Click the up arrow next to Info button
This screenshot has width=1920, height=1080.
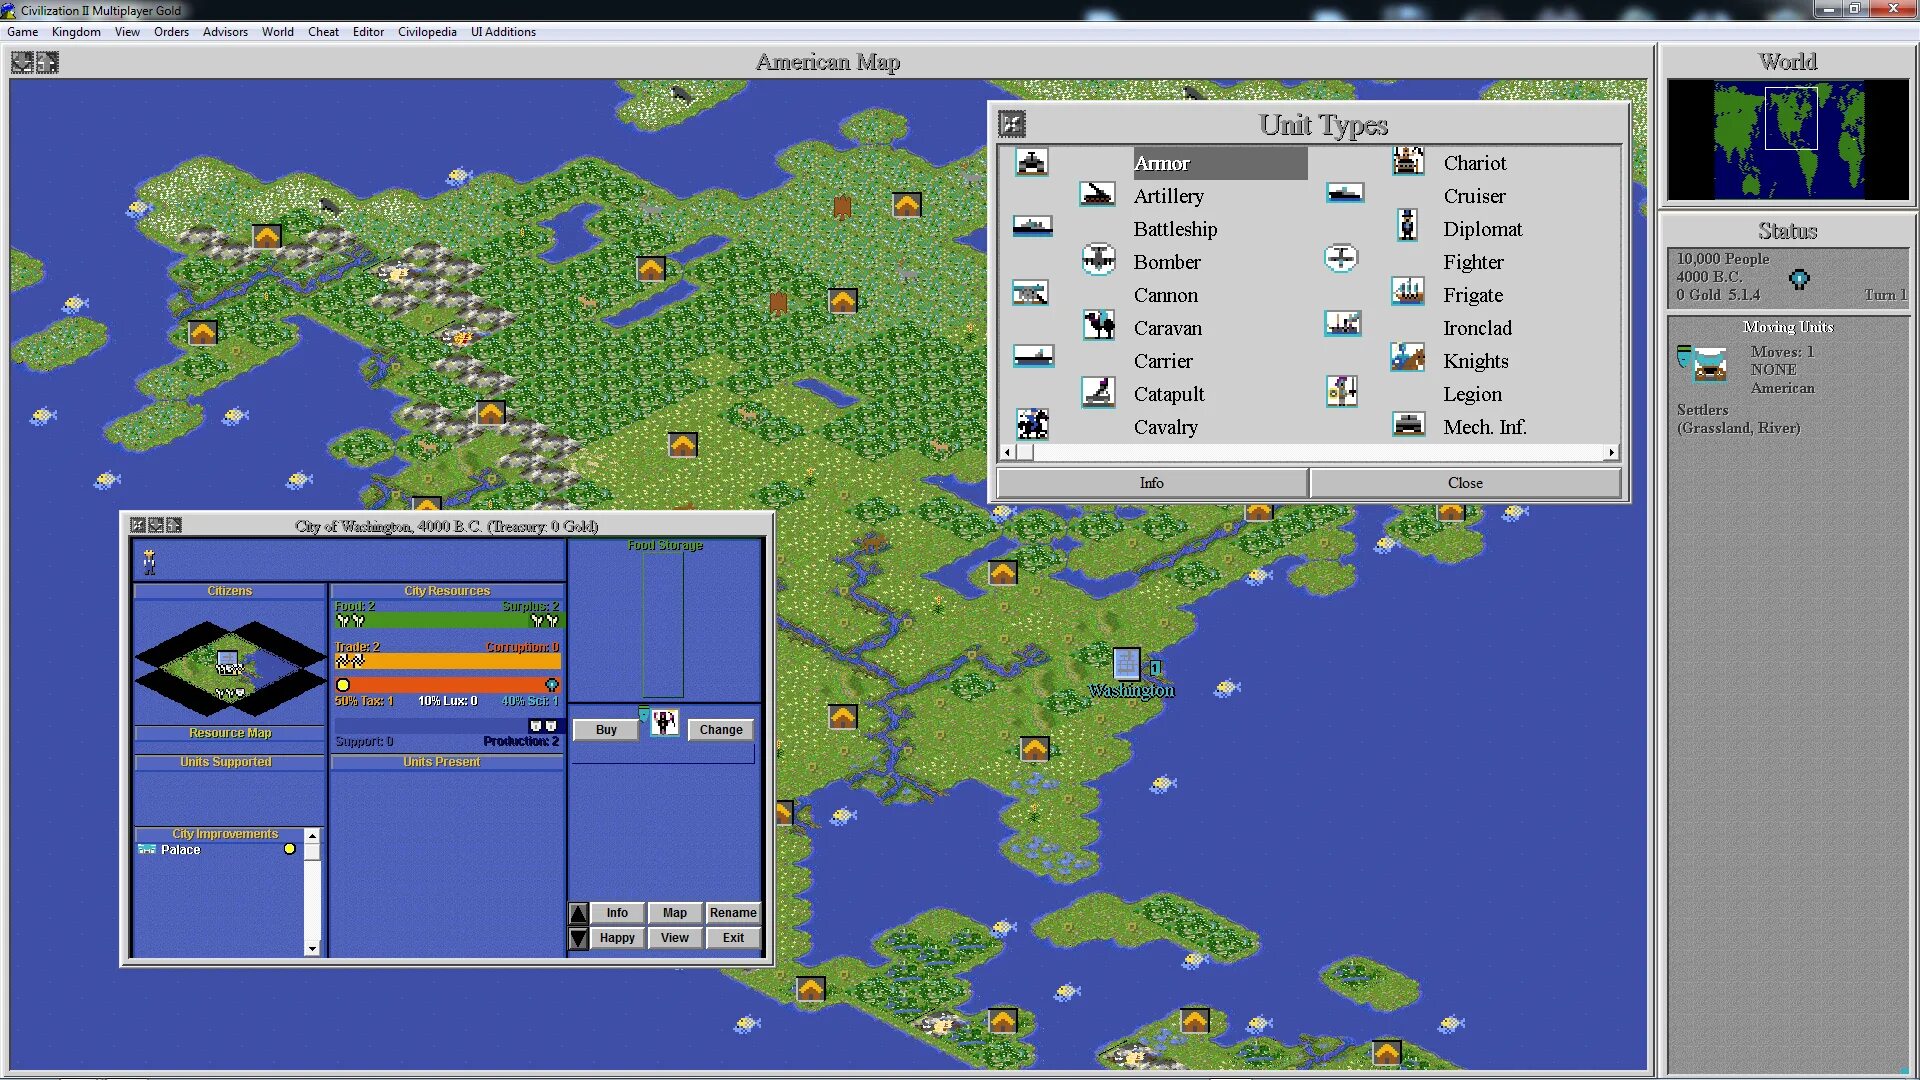pyautogui.click(x=578, y=913)
